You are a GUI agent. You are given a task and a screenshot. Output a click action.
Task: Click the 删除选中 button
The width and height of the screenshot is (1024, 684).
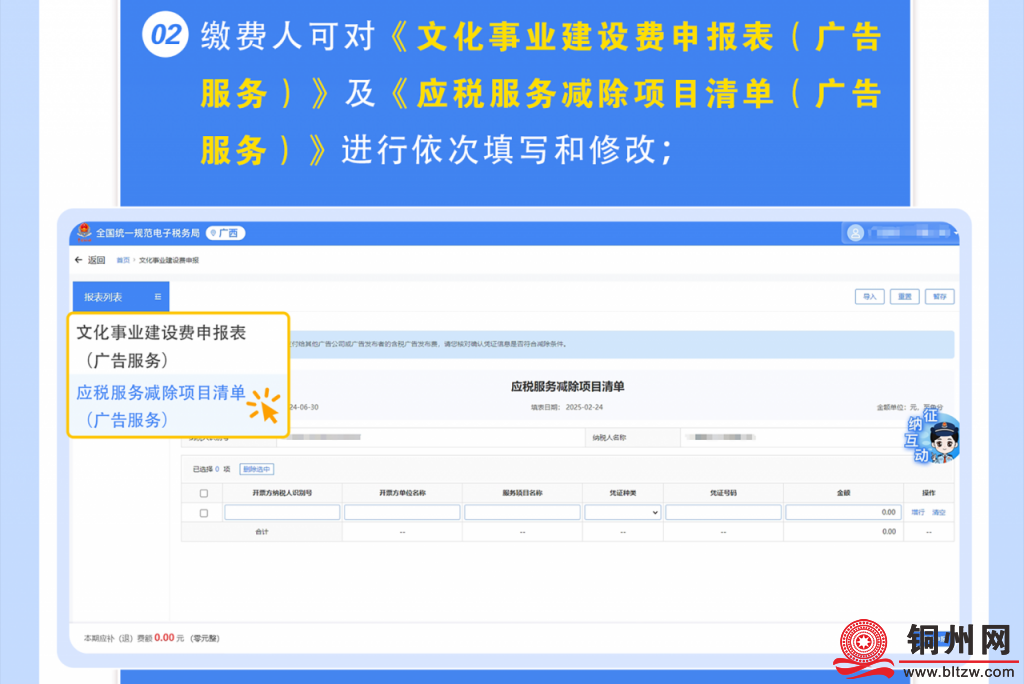point(257,469)
